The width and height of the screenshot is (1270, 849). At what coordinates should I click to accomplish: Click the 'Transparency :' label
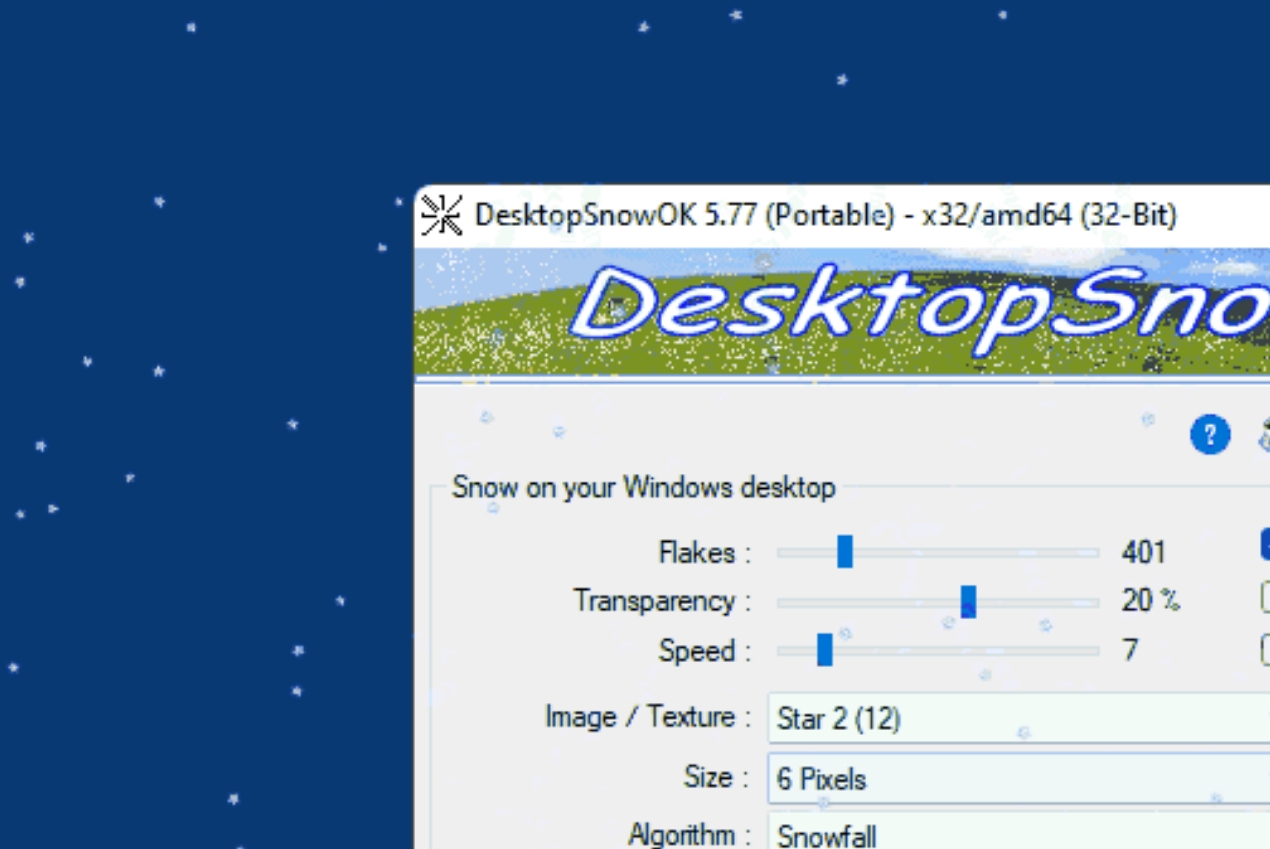662,601
